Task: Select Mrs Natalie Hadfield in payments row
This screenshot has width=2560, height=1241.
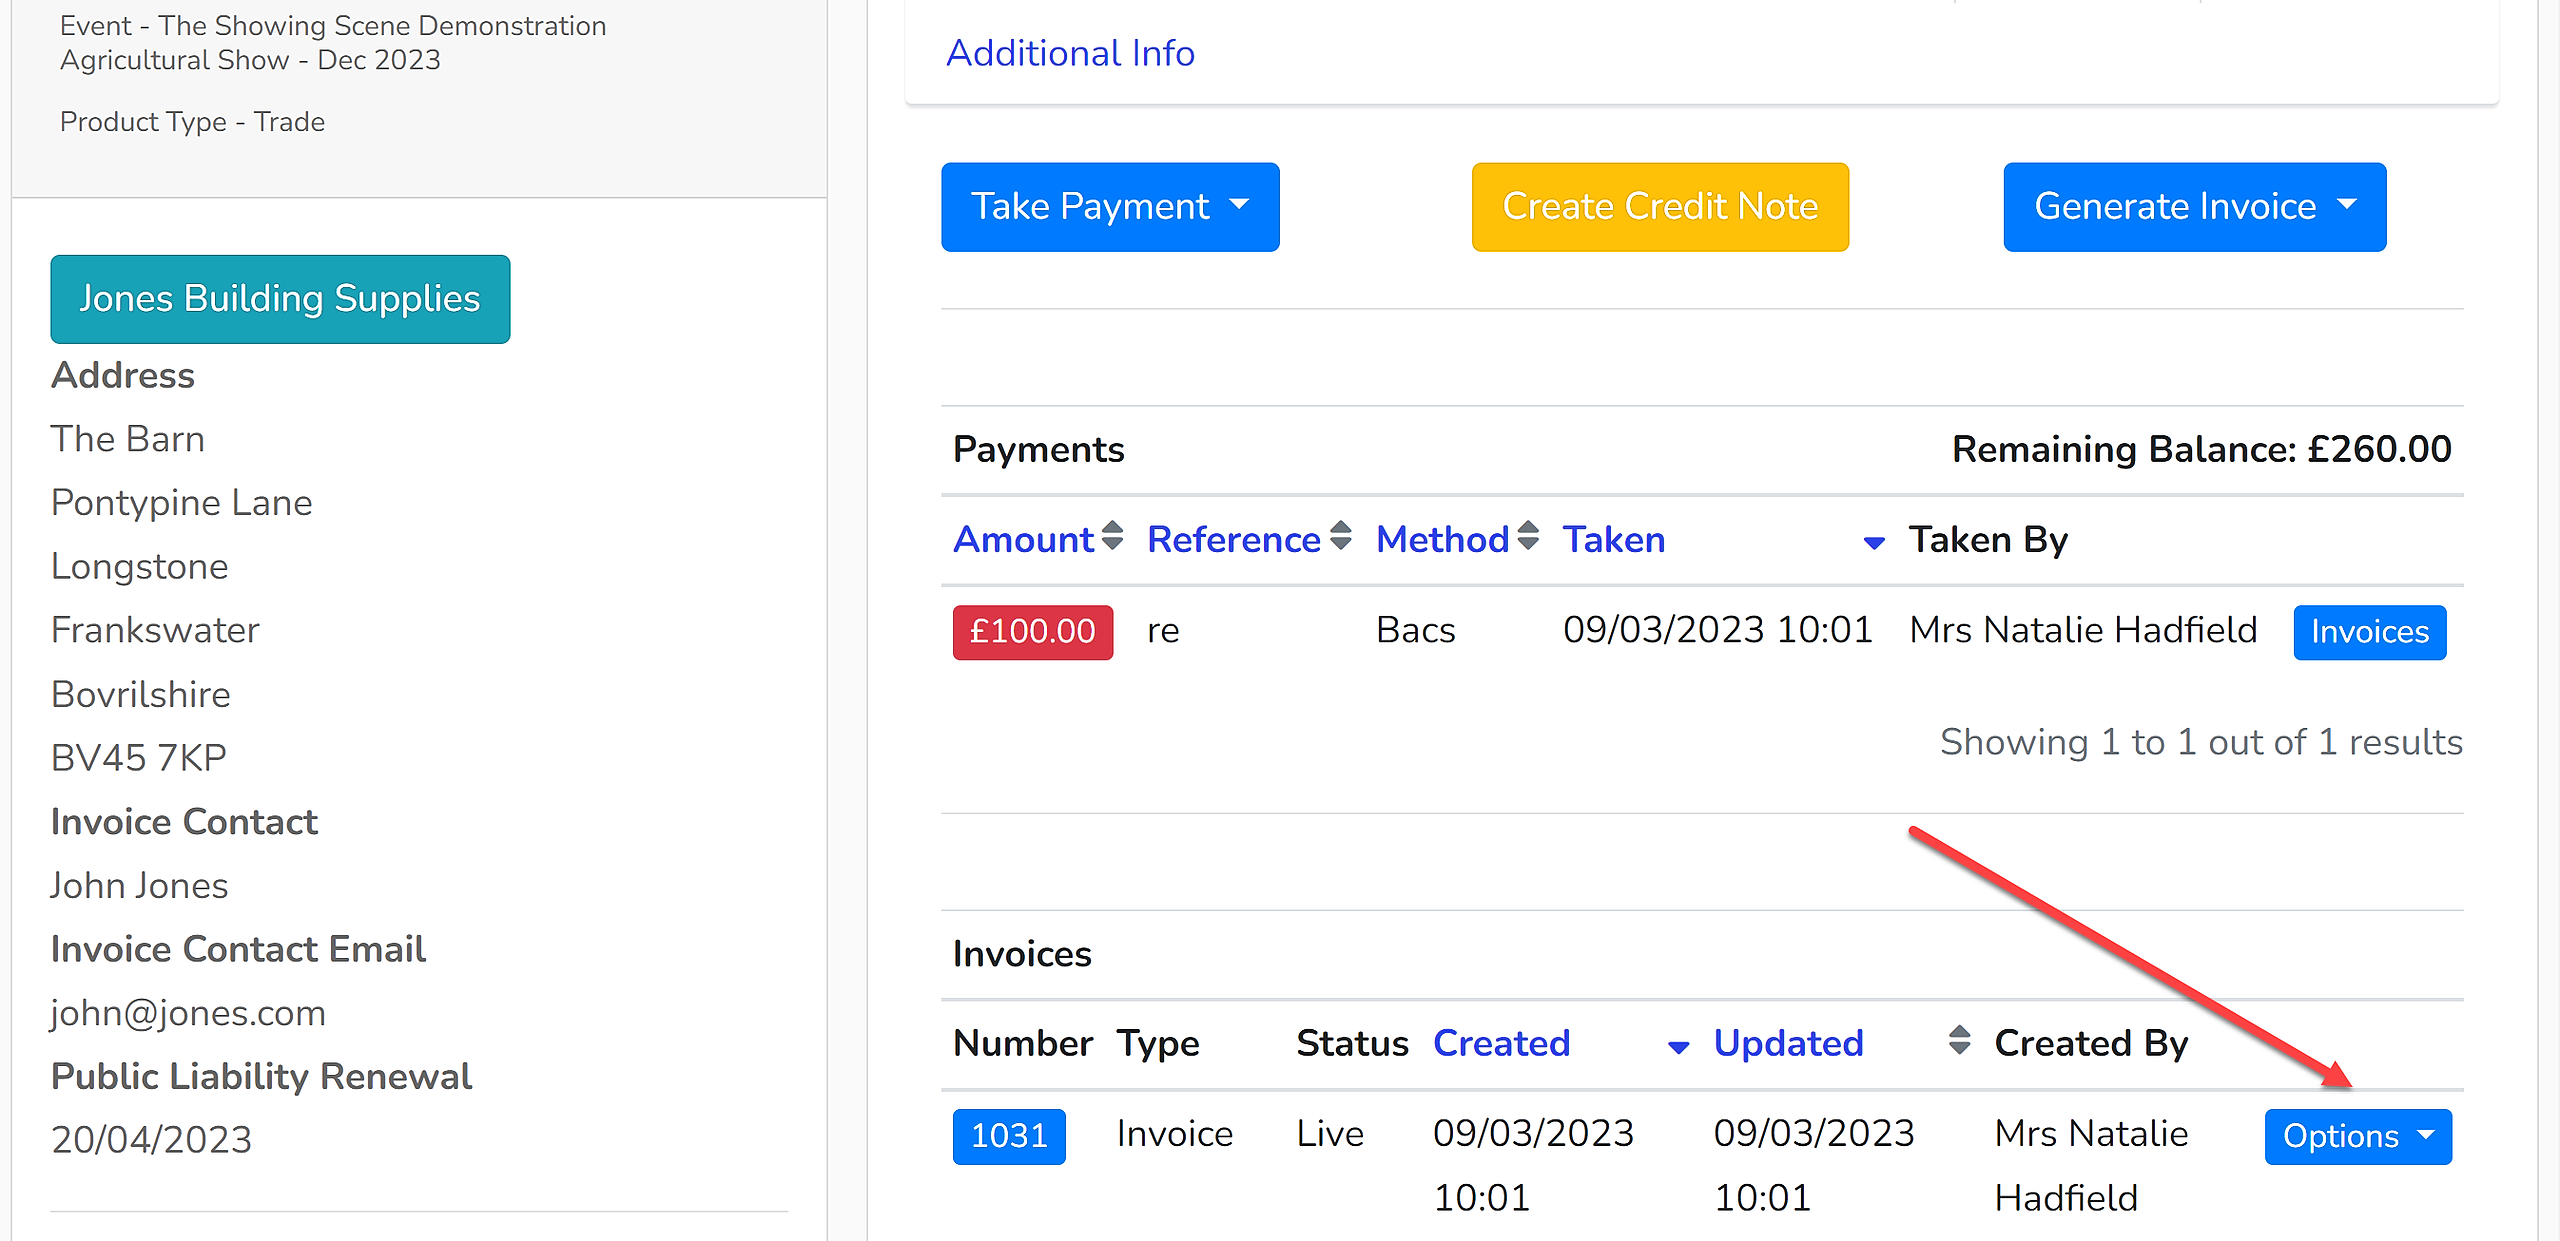Action: point(2083,630)
